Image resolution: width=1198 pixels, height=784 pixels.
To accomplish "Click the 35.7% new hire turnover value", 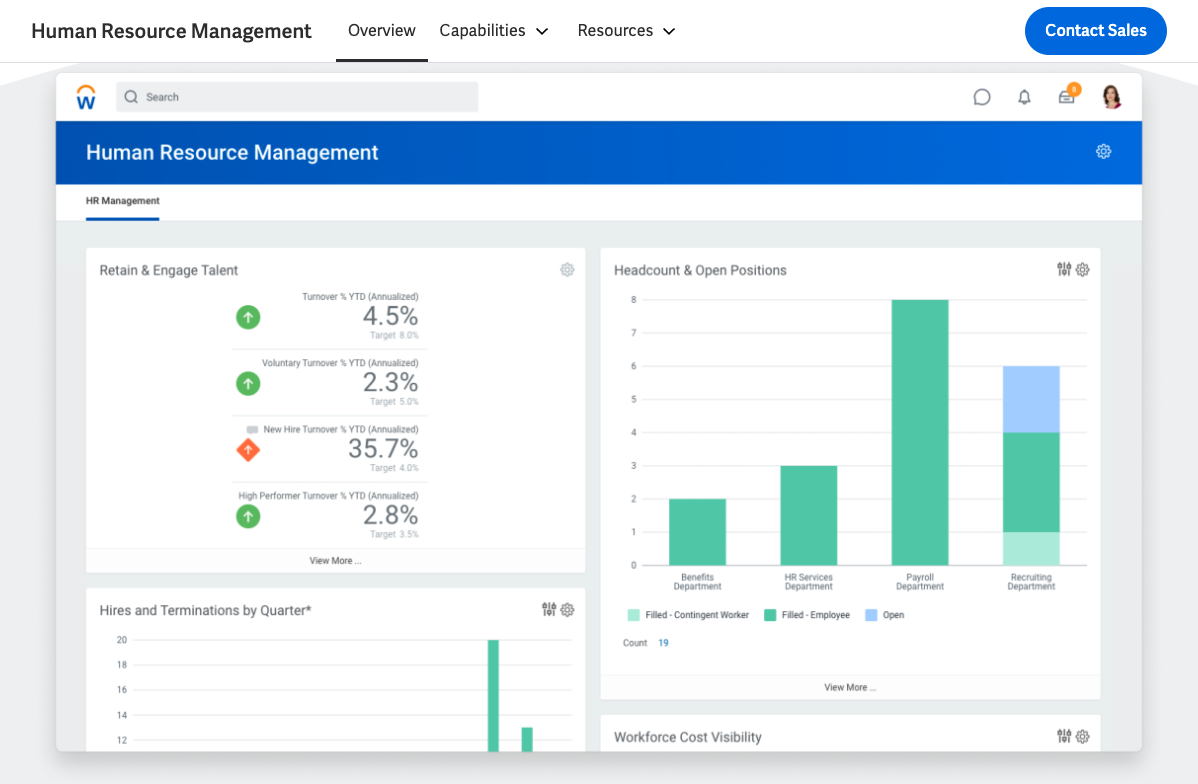I will (383, 449).
